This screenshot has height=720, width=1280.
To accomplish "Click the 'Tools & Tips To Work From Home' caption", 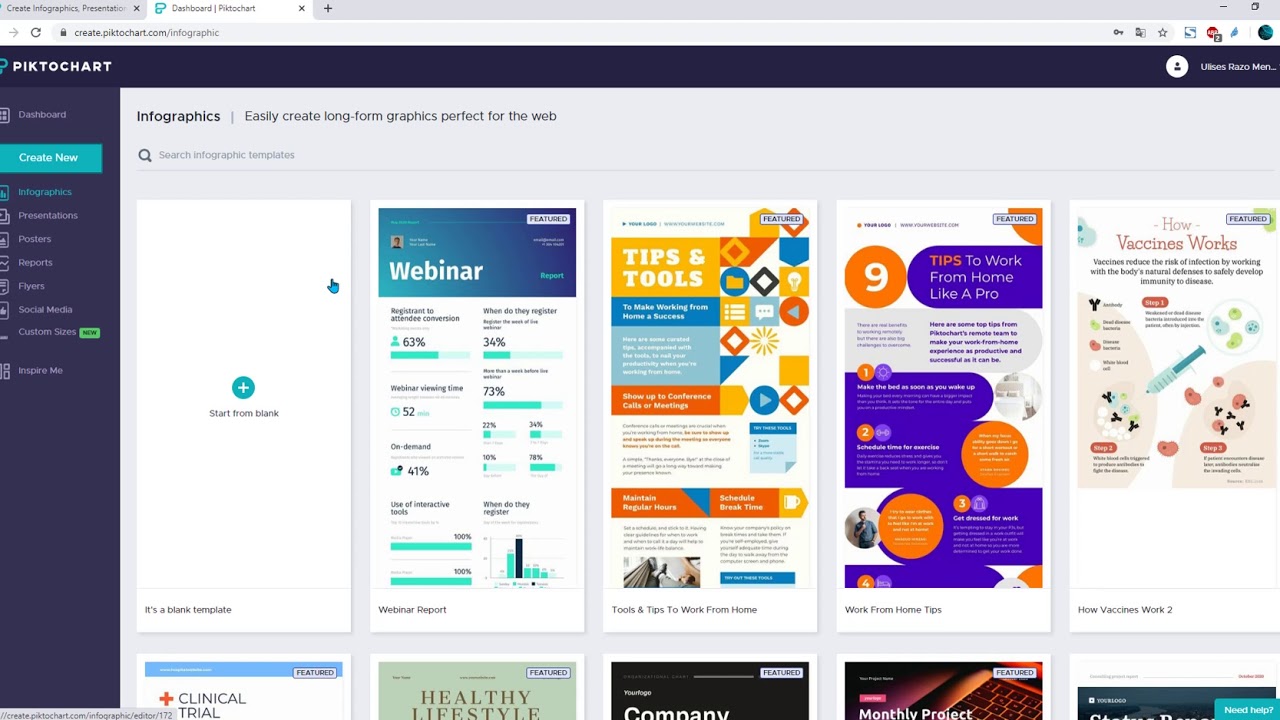I will 684,610.
